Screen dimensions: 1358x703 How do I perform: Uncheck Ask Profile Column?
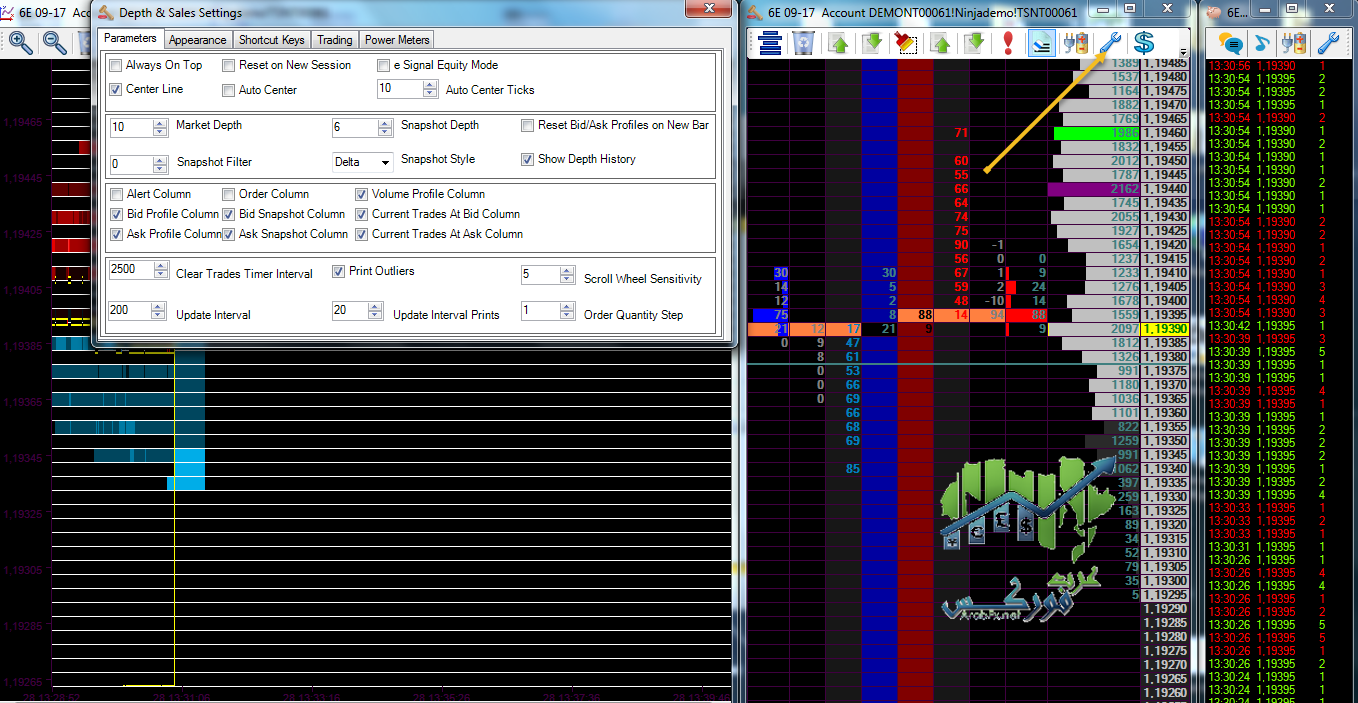tap(116, 234)
